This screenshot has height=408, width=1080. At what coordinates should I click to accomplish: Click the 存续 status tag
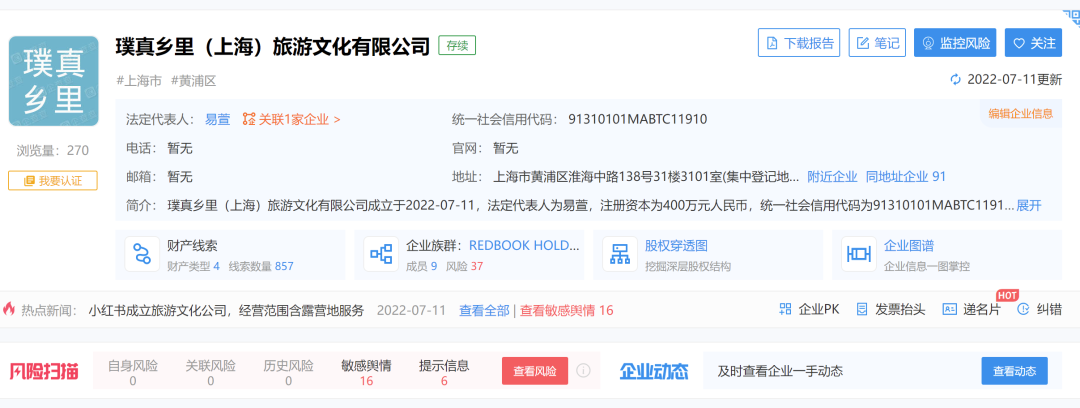457,45
